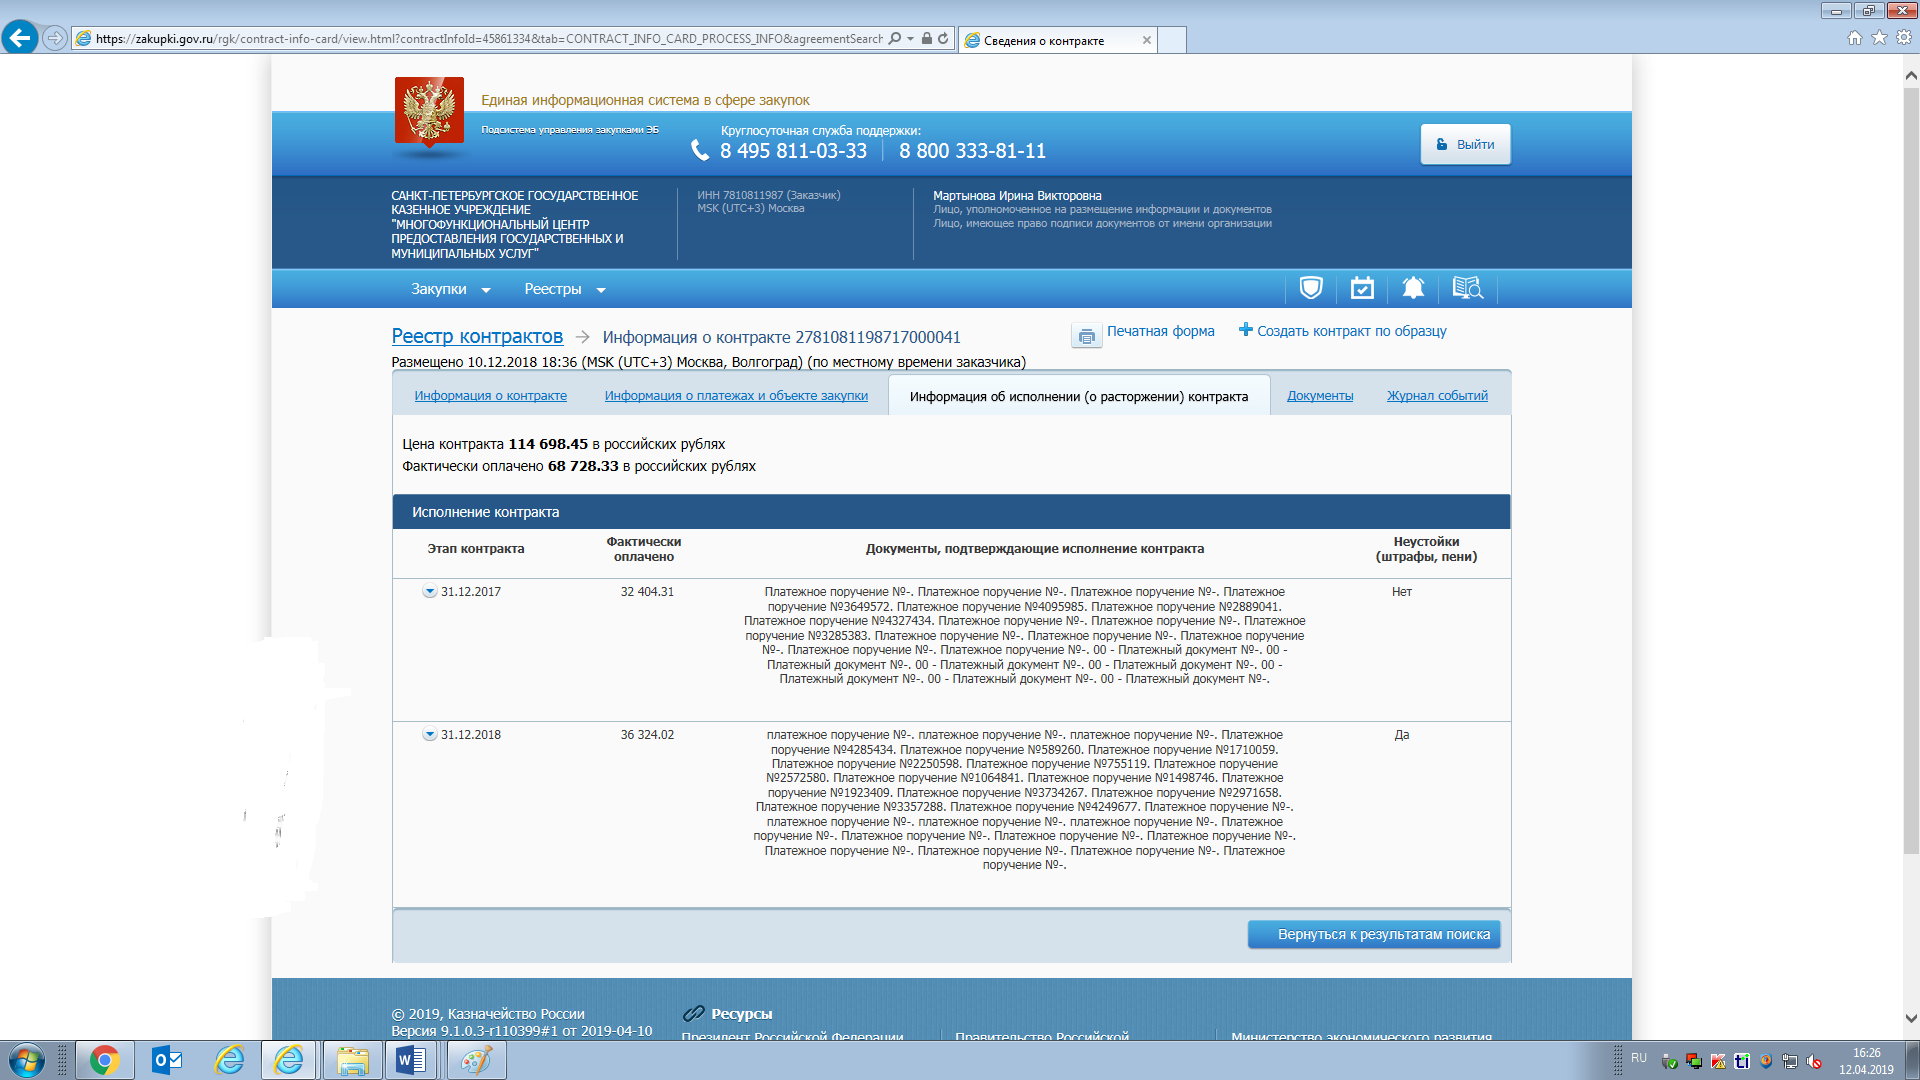Switch to Журнал событий tab
Screen dimensions: 1920x1080
click(1436, 396)
